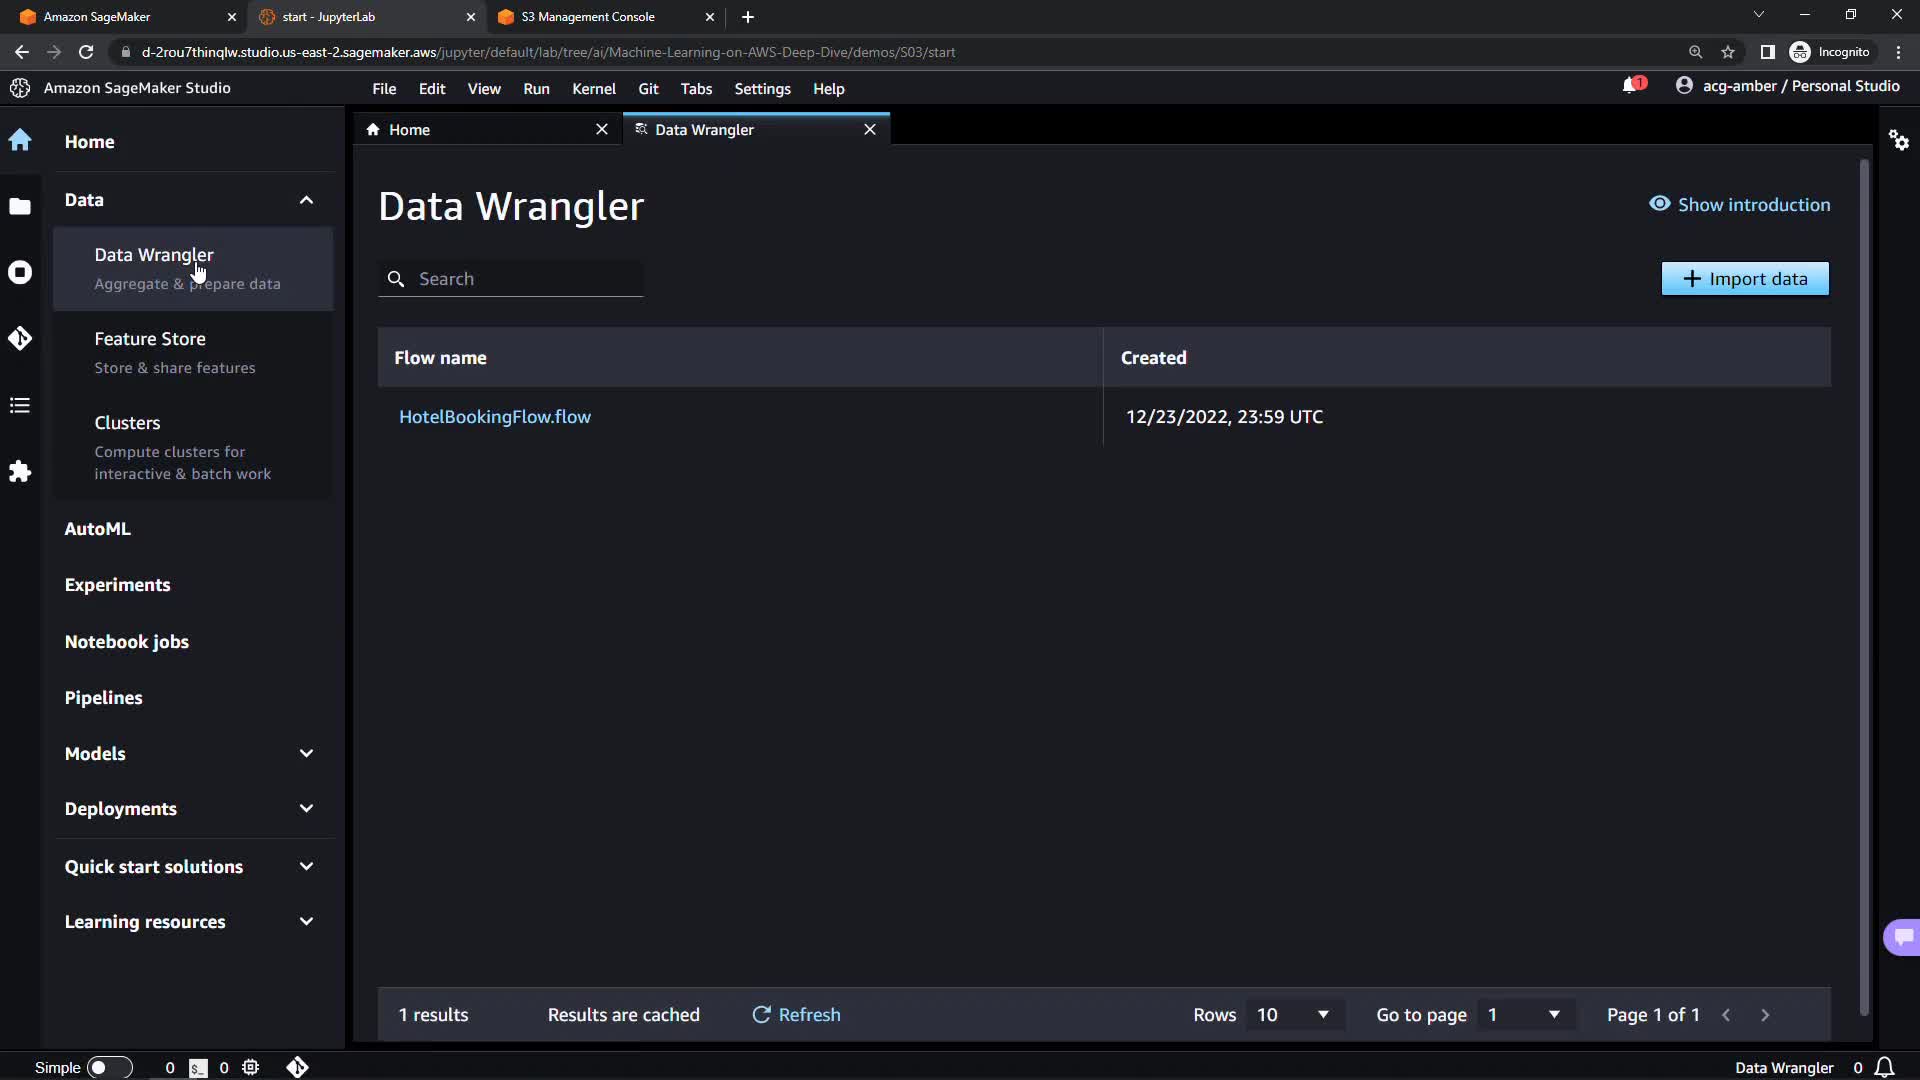Expand the Models section
1920x1080 pixels.
point(306,753)
